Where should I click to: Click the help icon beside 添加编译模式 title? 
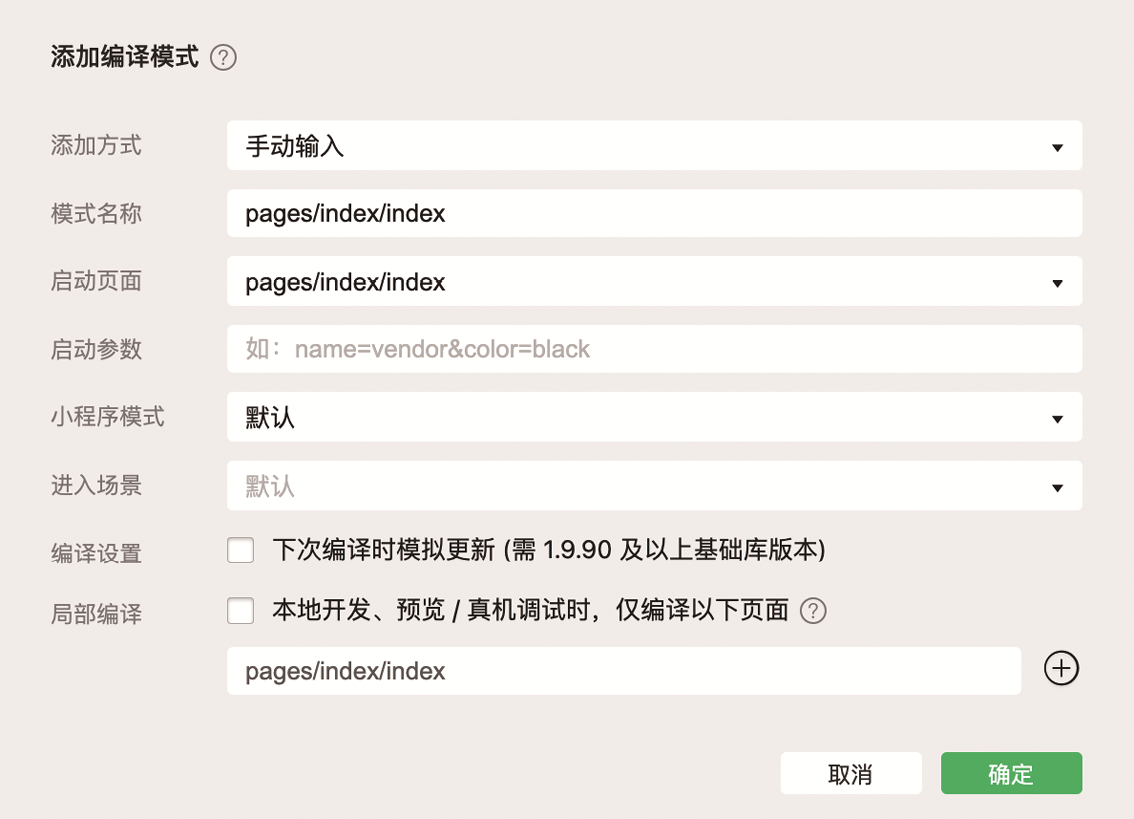pos(223,57)
